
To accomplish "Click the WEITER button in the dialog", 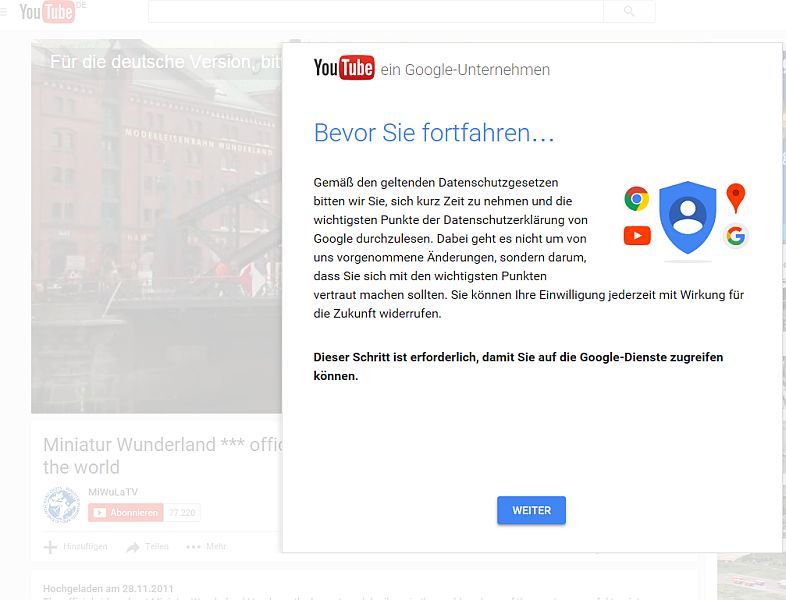I will tap(531, 510).
